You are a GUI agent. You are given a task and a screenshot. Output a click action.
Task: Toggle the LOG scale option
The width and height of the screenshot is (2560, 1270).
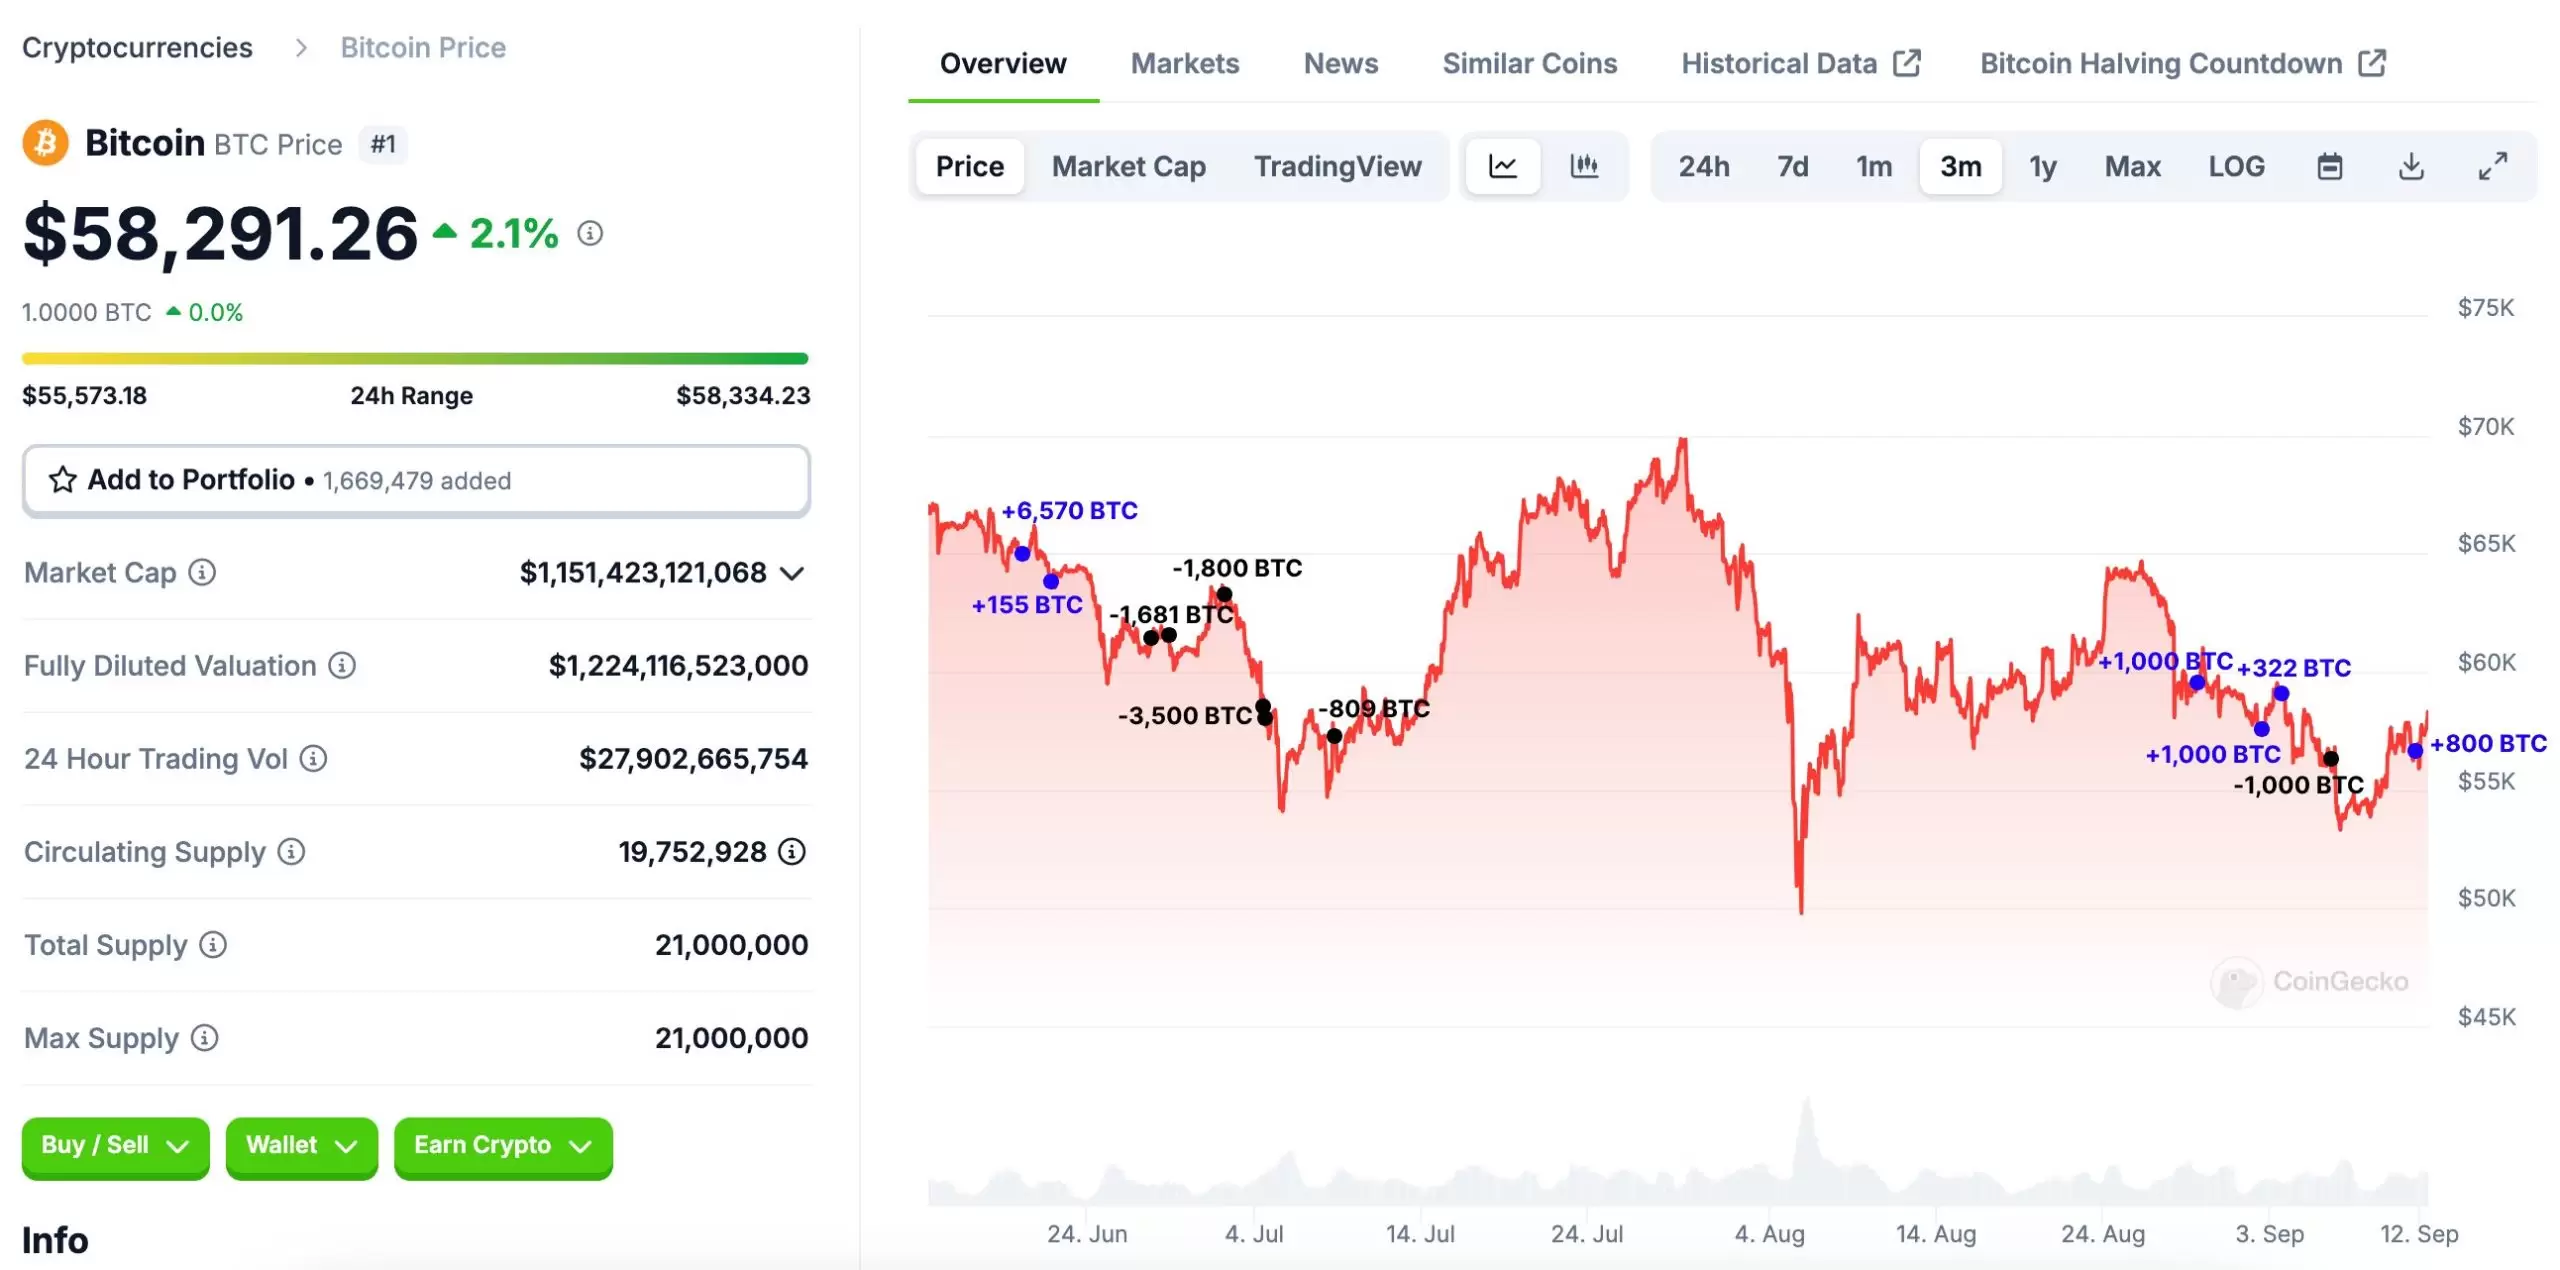[2236, 166]
